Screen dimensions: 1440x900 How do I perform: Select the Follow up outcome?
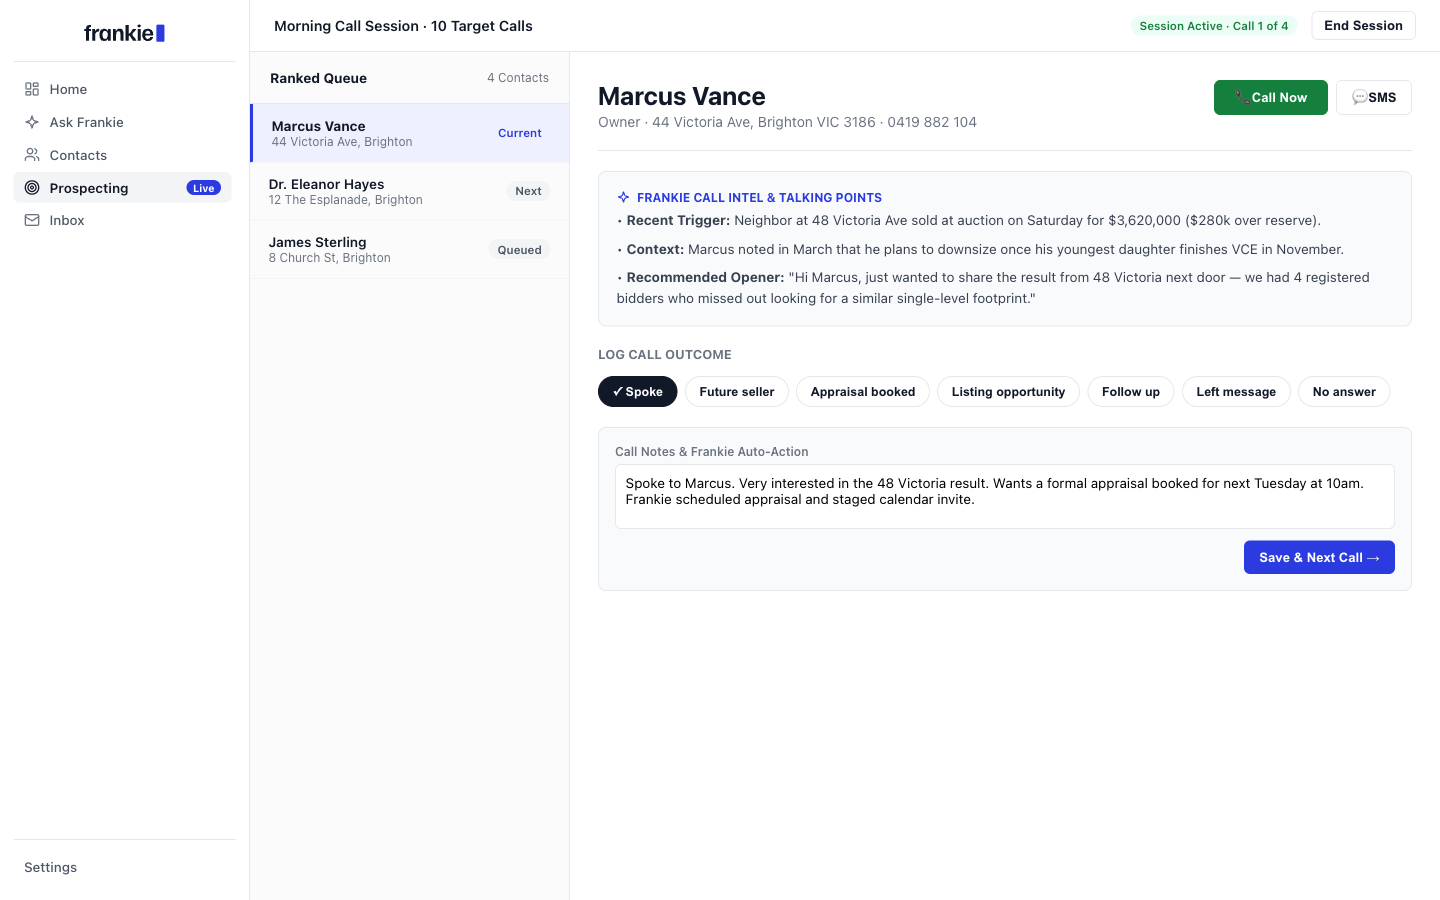point(1131,392)
